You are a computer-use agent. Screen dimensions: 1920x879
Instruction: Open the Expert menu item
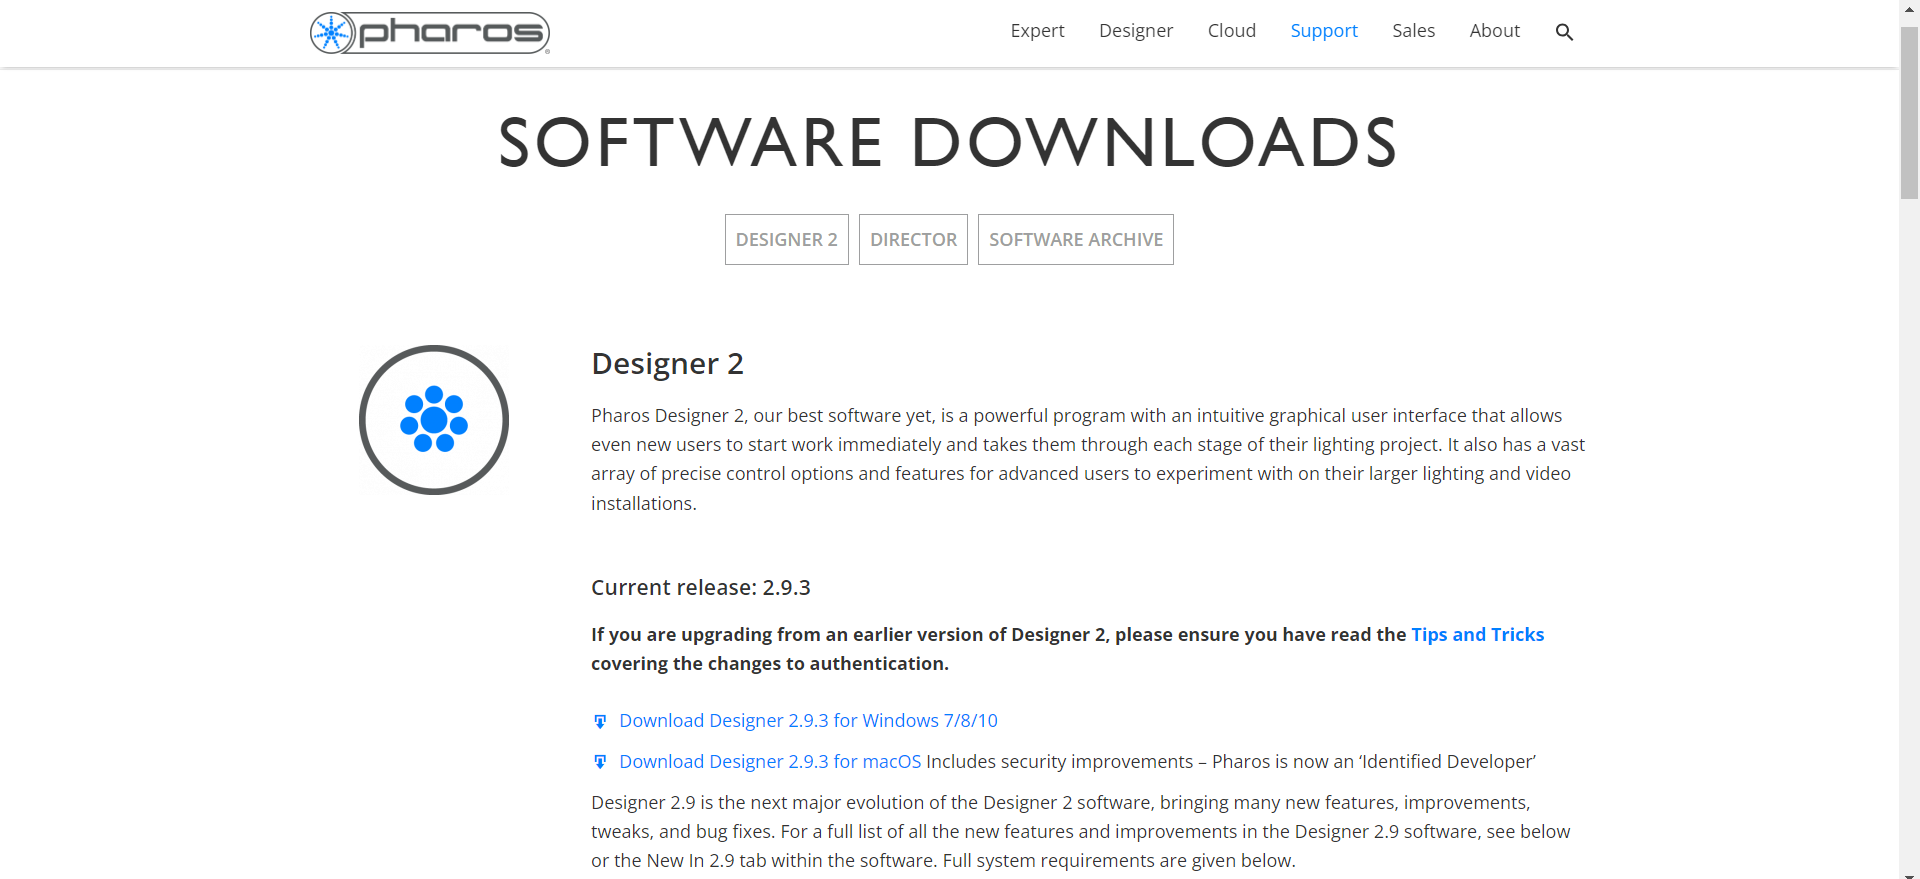pyautogui.click(x=1037, y=31)
